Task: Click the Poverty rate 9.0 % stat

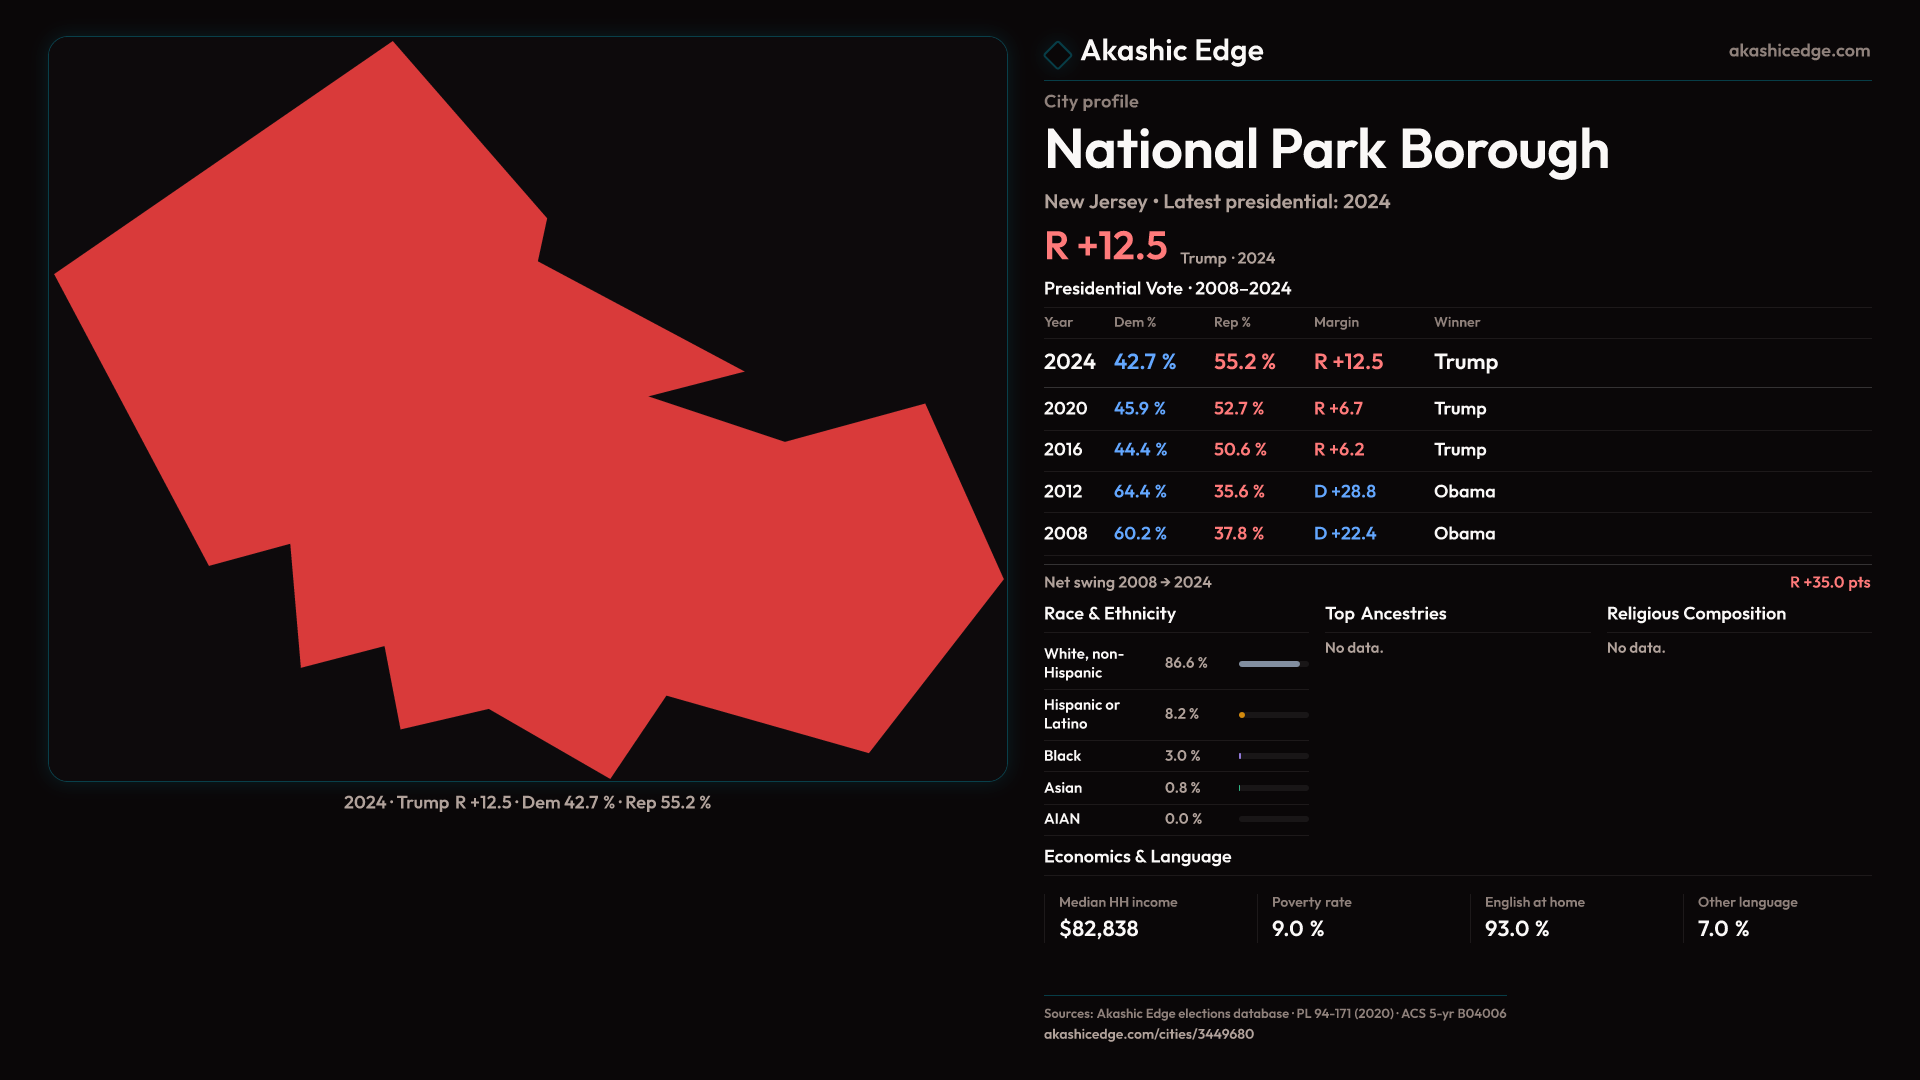Action: coord(1297,929)
